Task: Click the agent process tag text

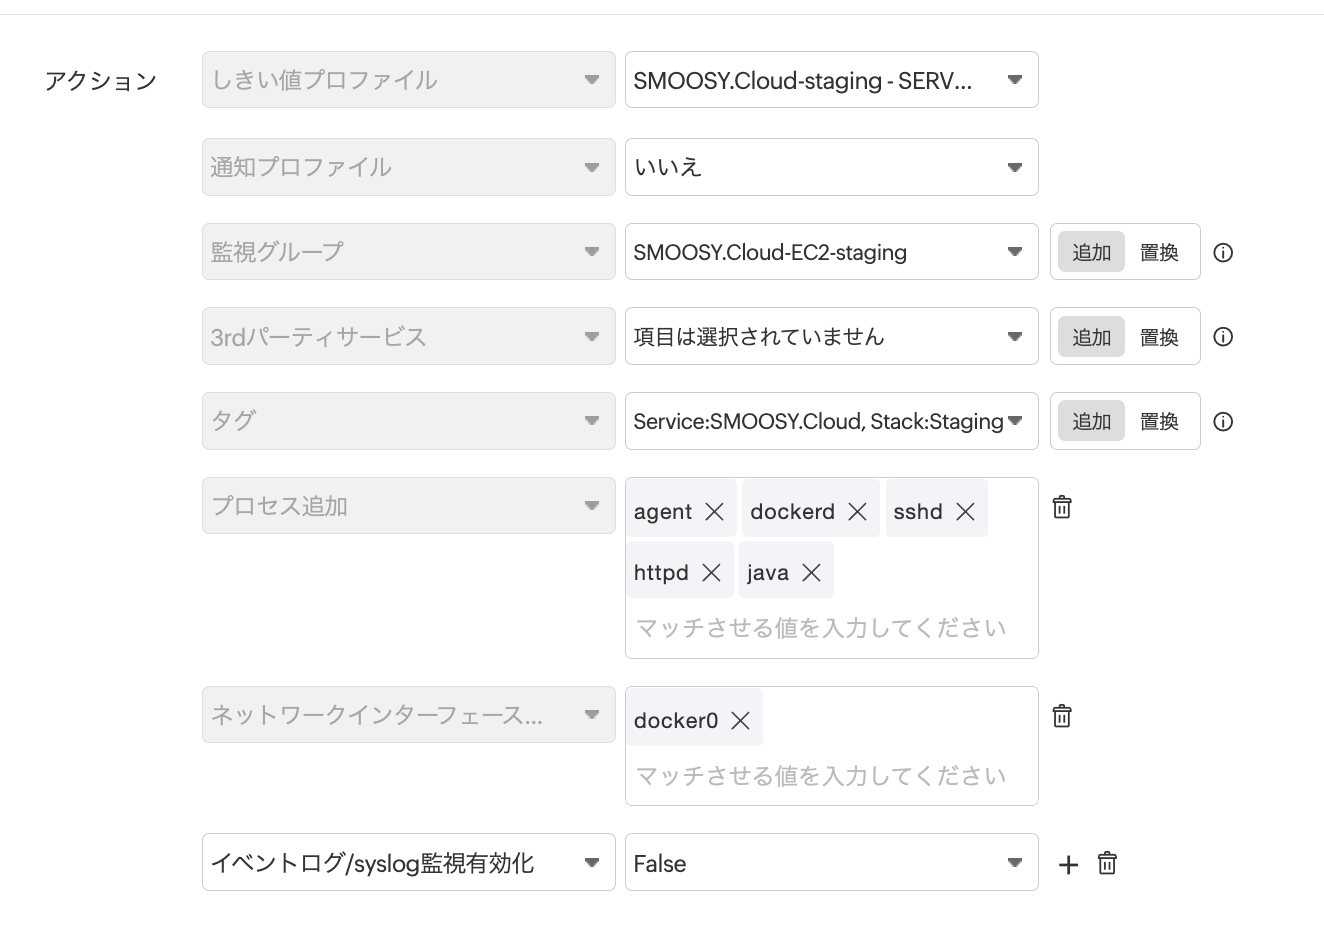Action: click(x=663, y=512)
